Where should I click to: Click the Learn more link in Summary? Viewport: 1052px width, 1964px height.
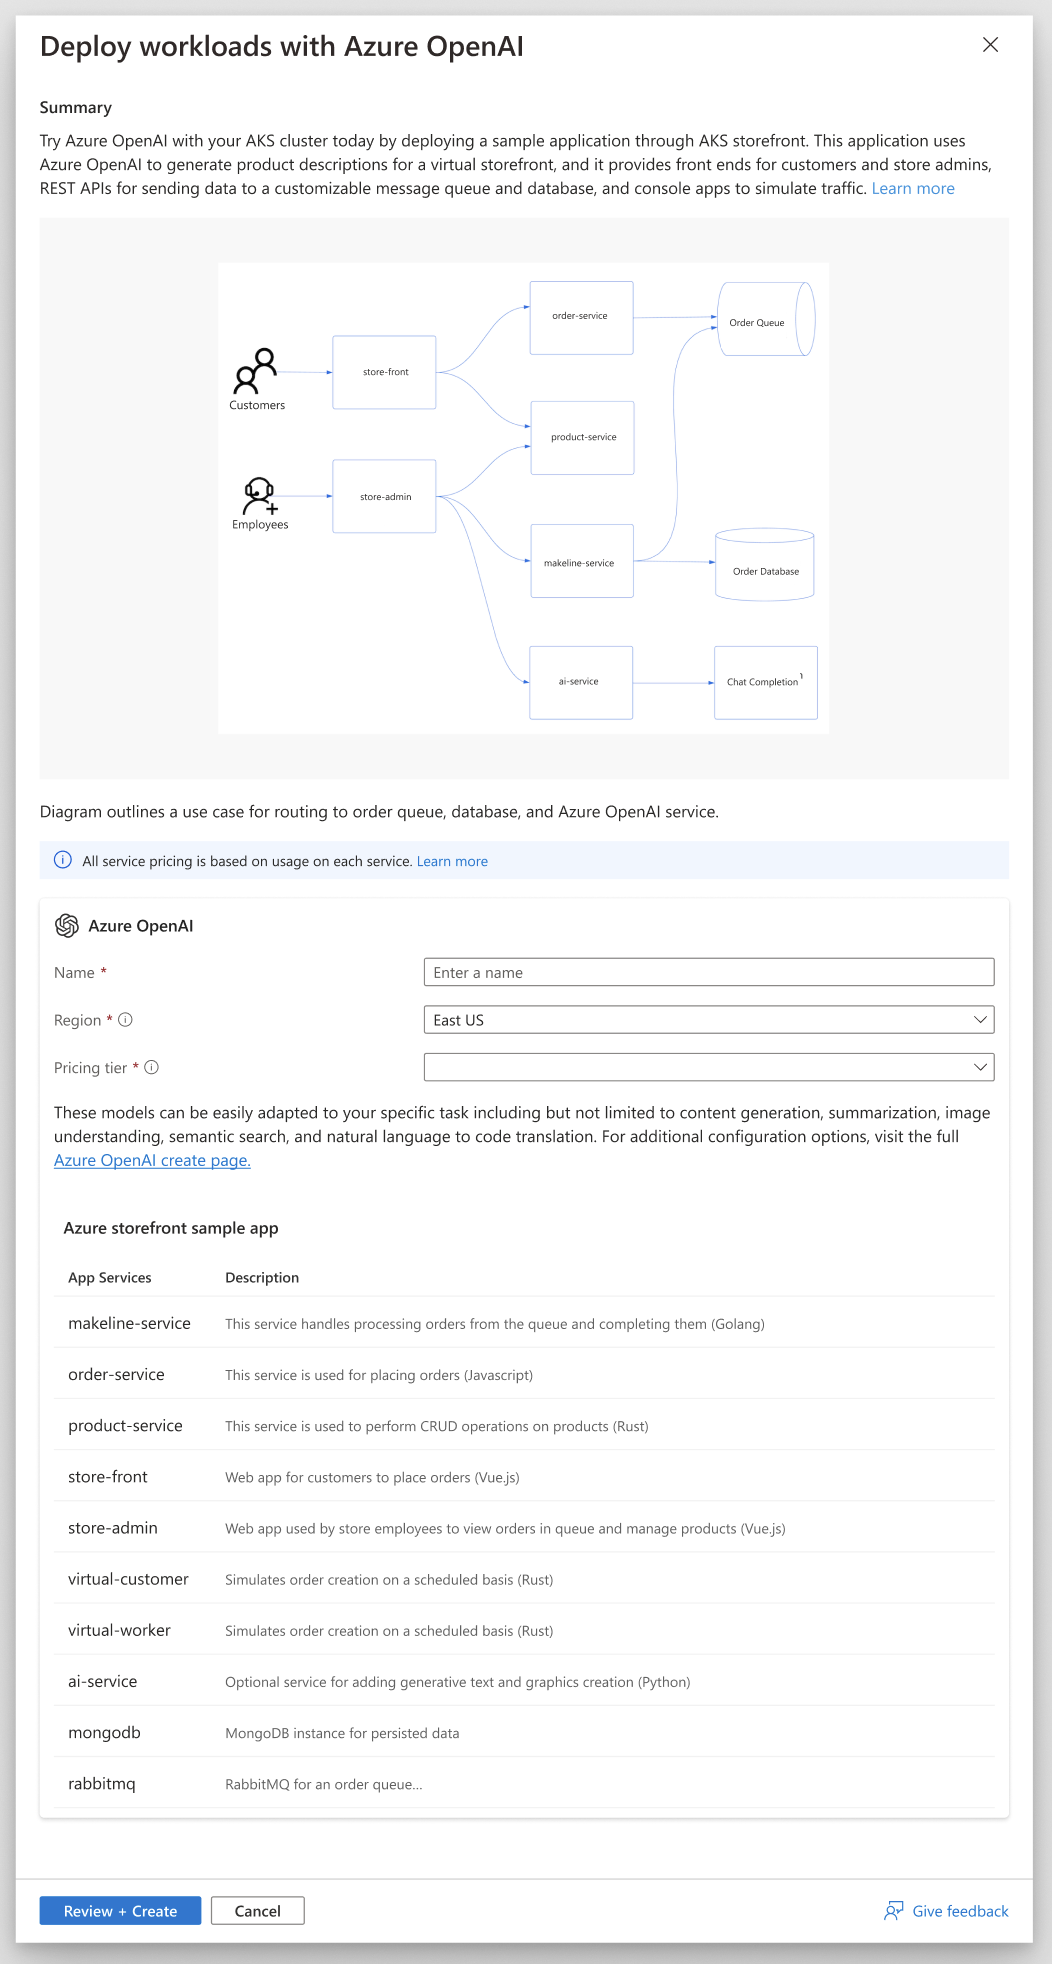pos(913,189)
